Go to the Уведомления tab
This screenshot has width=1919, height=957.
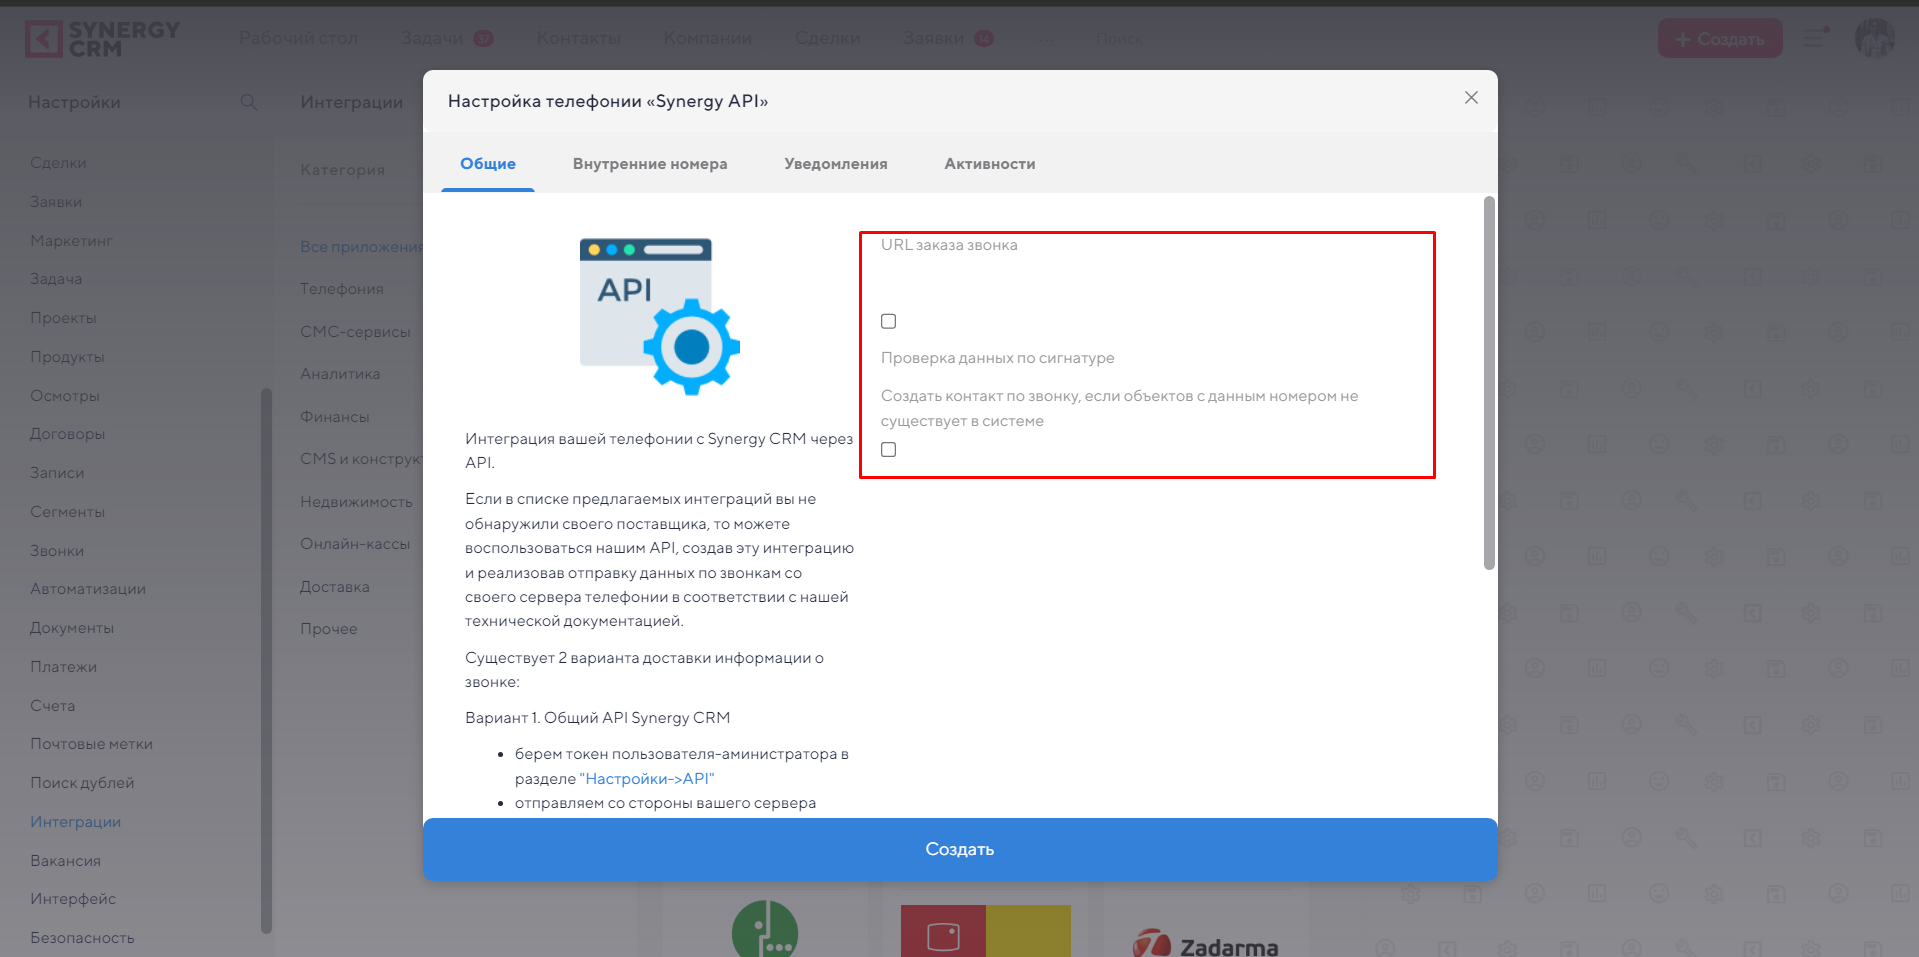(836, 164)
